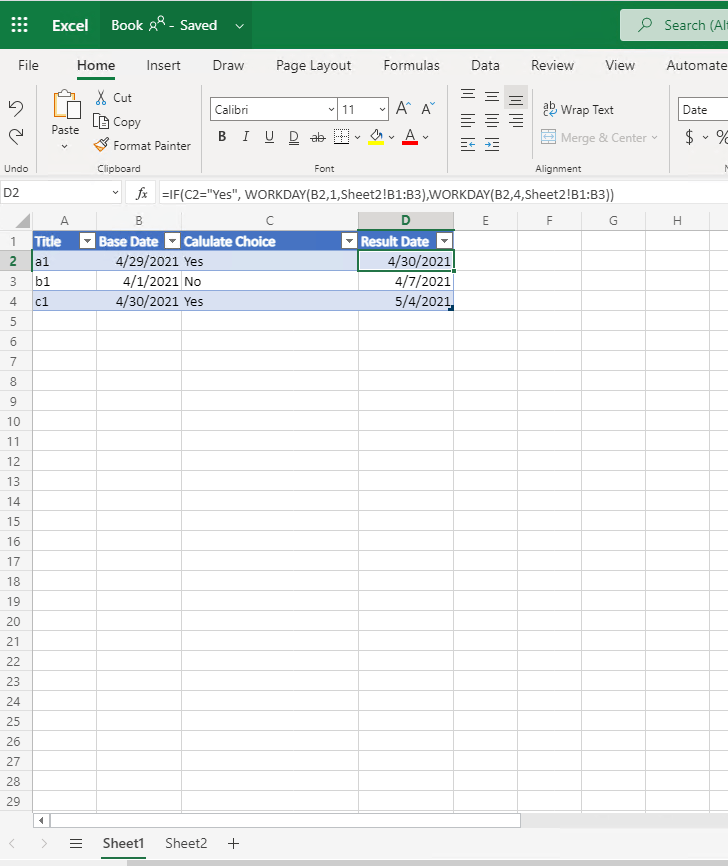This screenshot has height=866, width=728.
Task: Toggle Strikethrough formatting
Action: coord(318,137)
